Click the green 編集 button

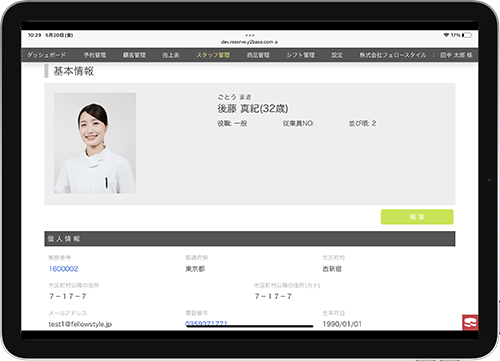tap(417, 217)
